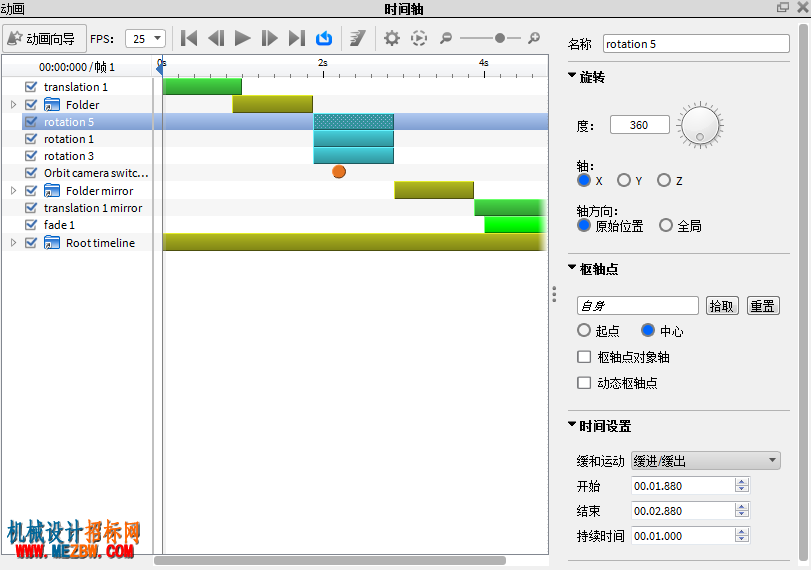Viewport: 811px width, 570px height.
Task: Zoom in the timeline magnifier
Action: tap(534, 38)
